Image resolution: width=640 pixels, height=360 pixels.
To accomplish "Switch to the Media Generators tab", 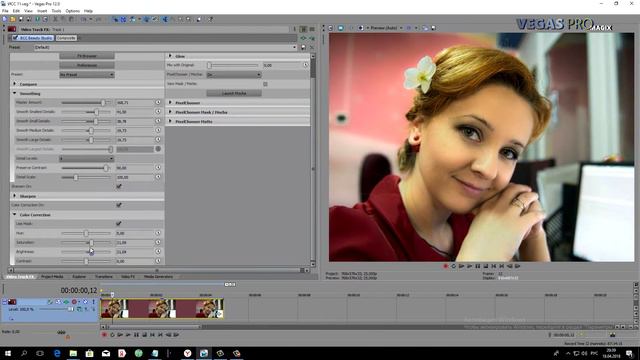I will [x=158, y=277].
